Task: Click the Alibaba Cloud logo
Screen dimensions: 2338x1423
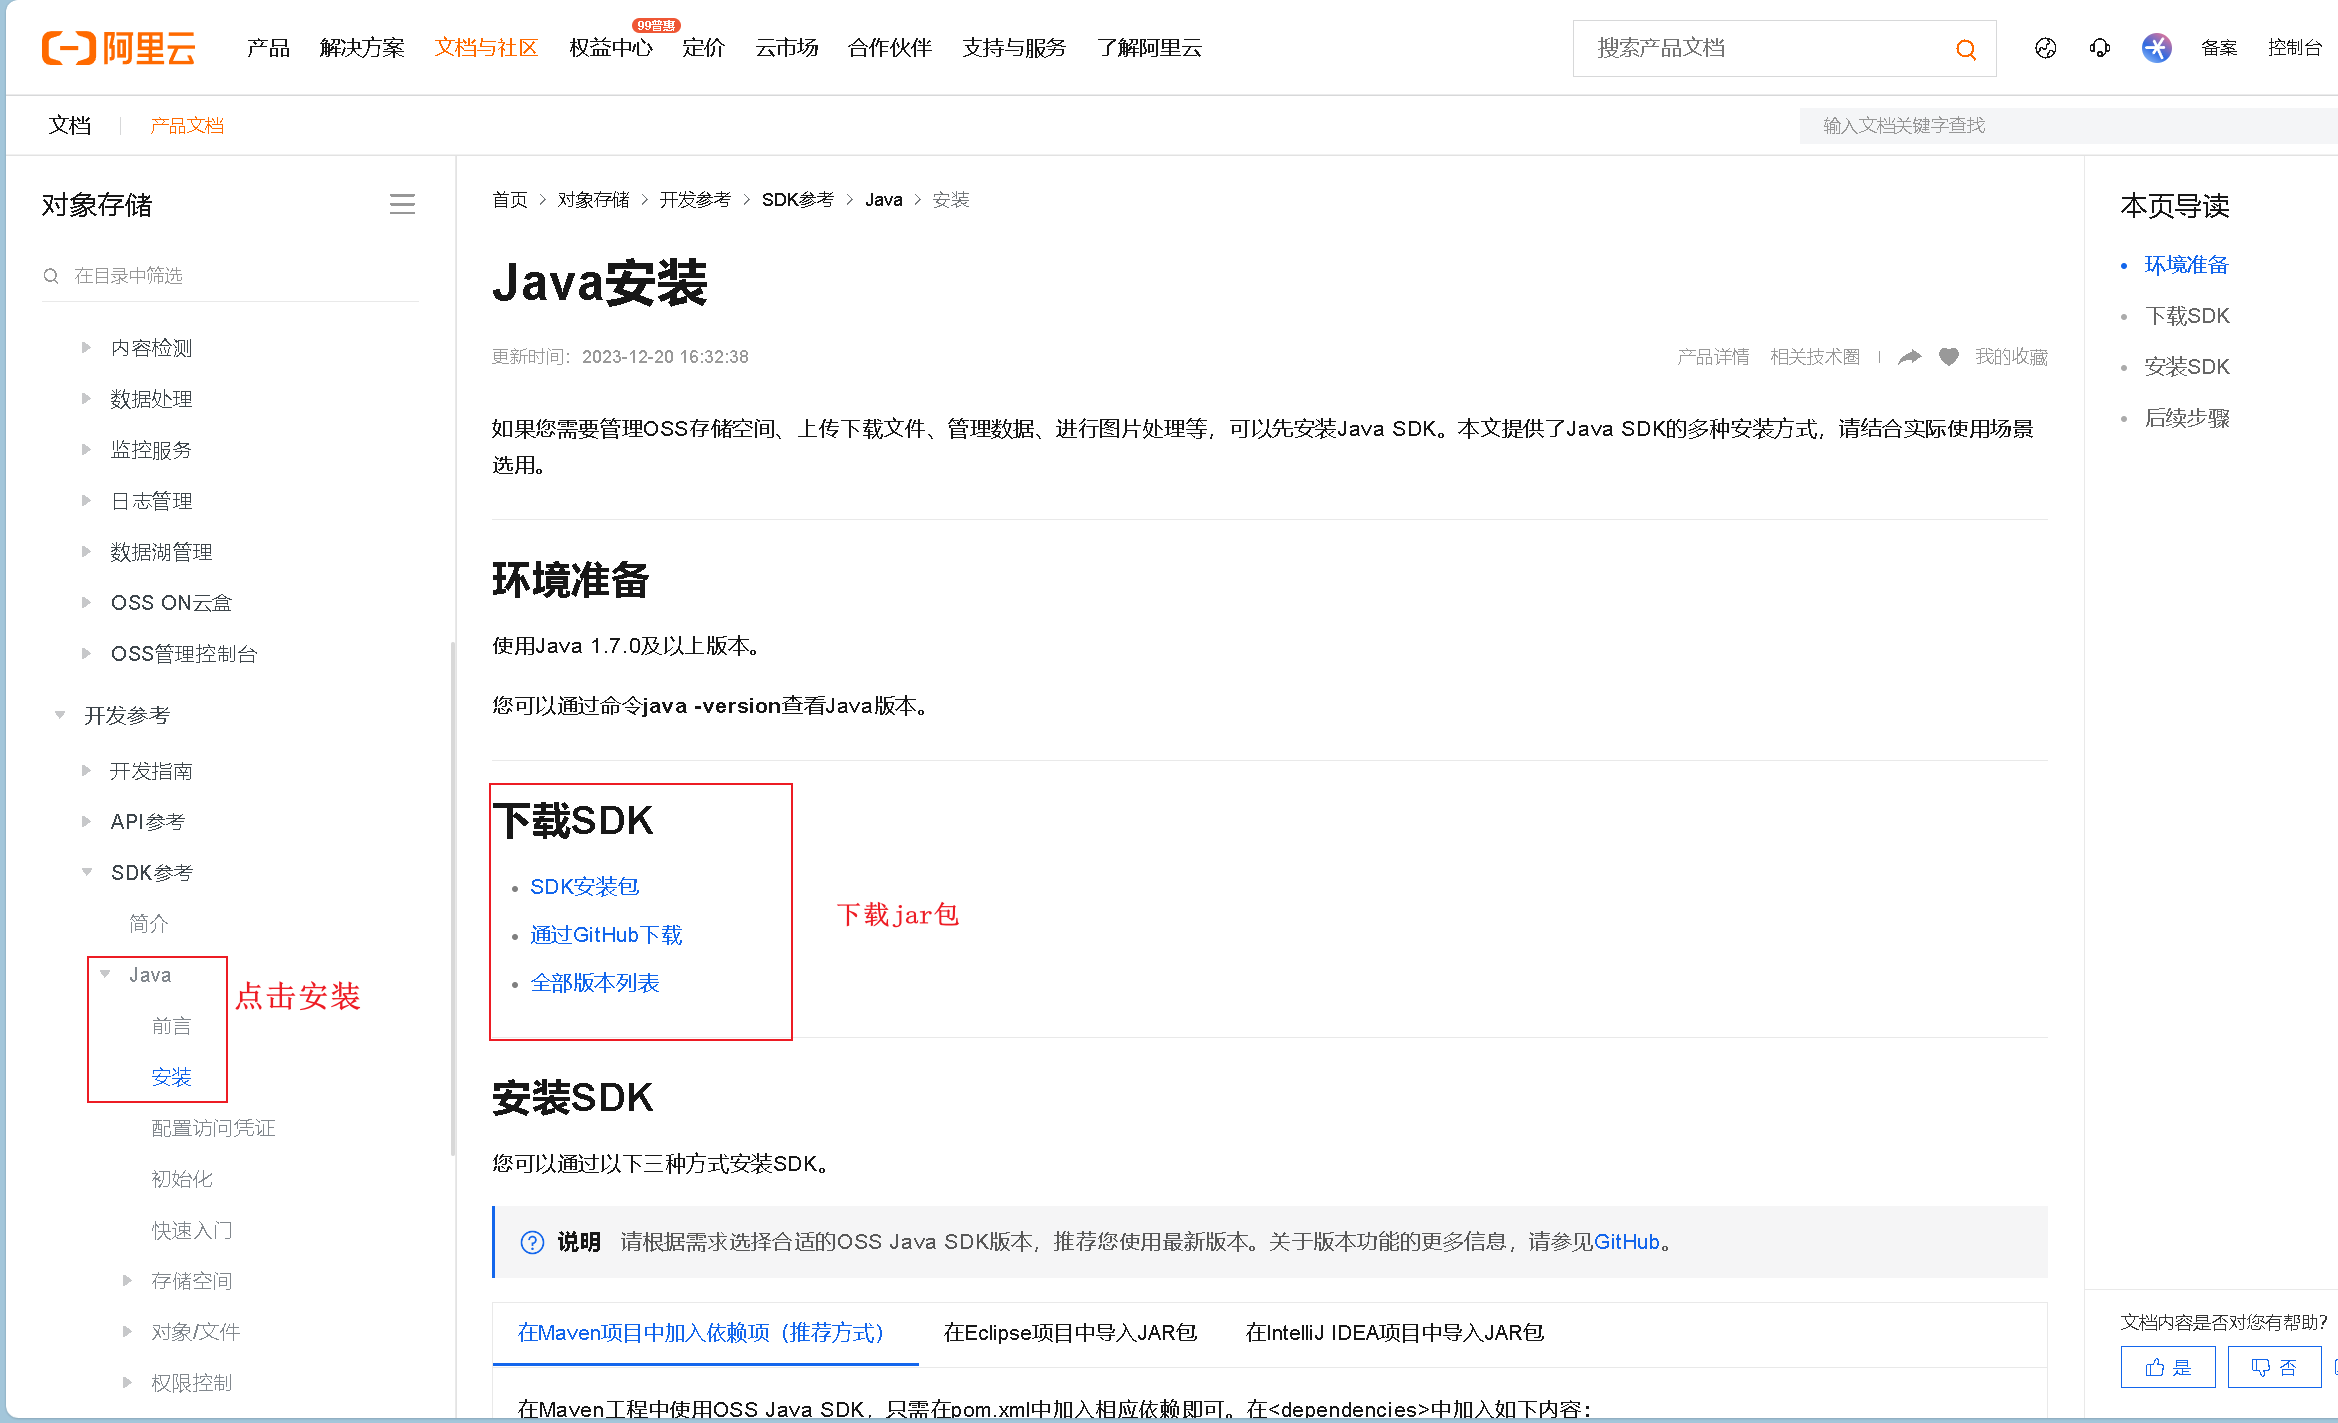Action: click(x=118, y=48)
